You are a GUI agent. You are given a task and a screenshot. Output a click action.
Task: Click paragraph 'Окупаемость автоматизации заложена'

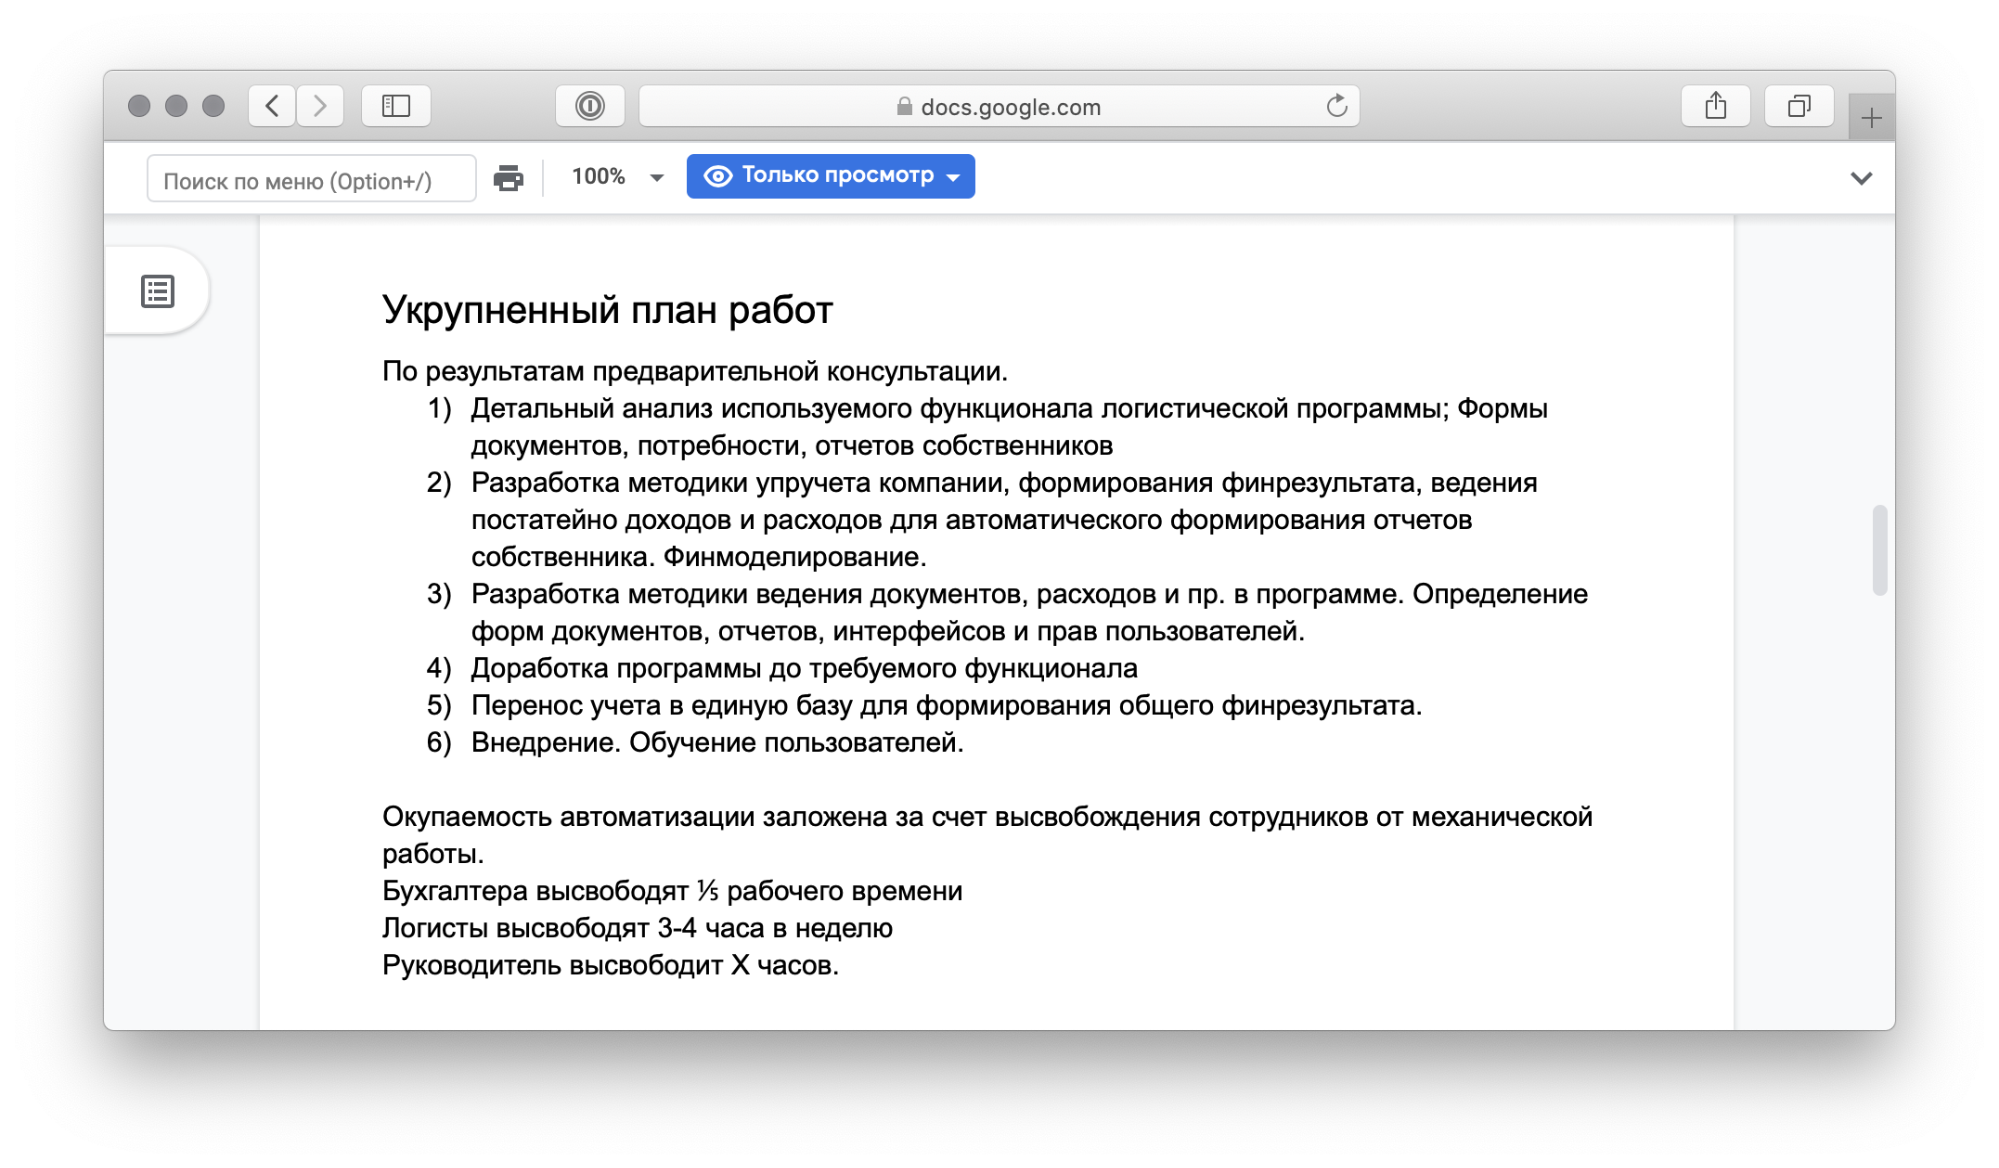987,835
